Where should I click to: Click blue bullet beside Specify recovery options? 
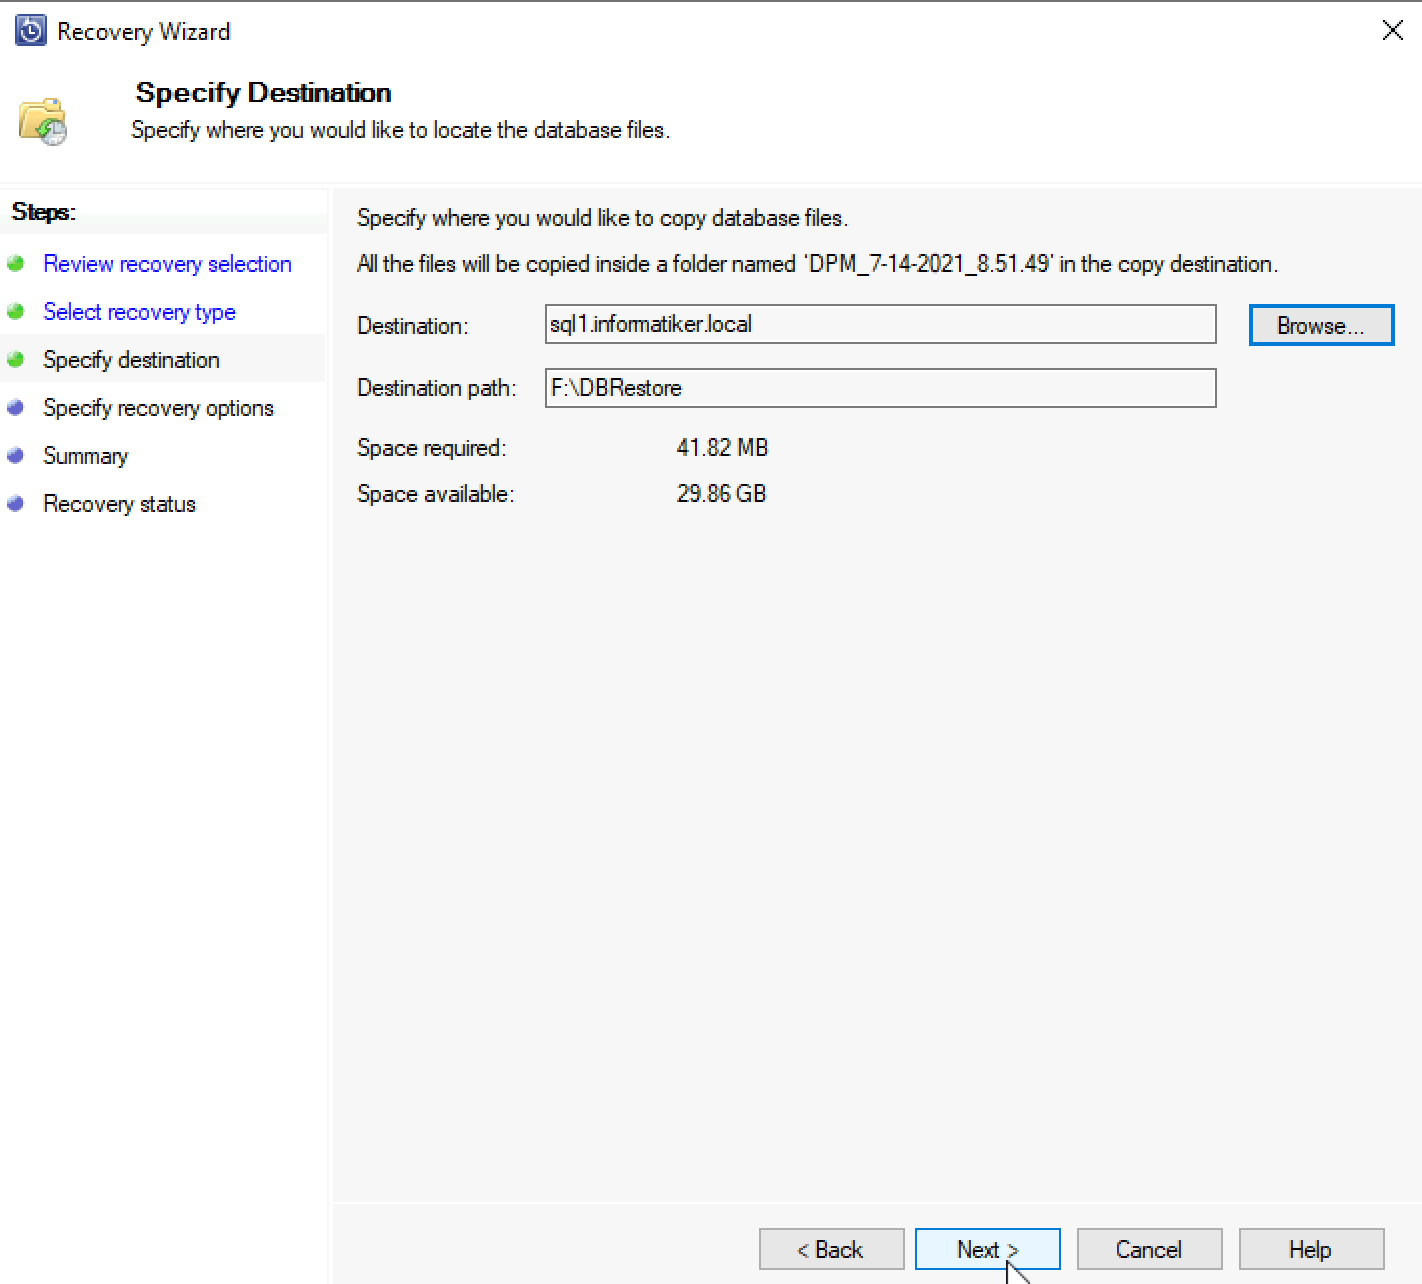point(15,407)
